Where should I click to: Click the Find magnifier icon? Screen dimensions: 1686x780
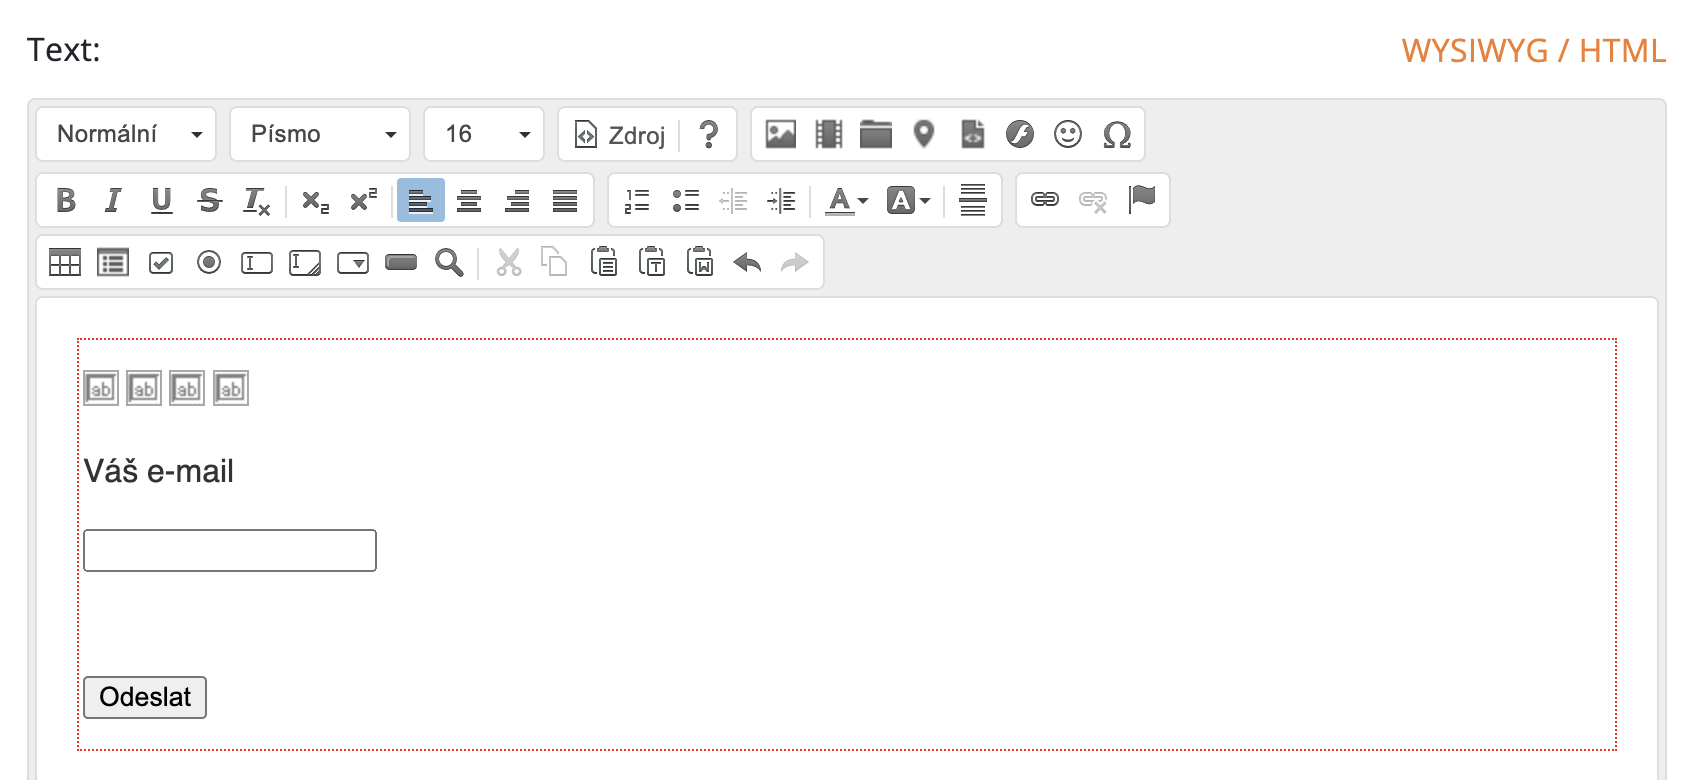tap(449, 262)
